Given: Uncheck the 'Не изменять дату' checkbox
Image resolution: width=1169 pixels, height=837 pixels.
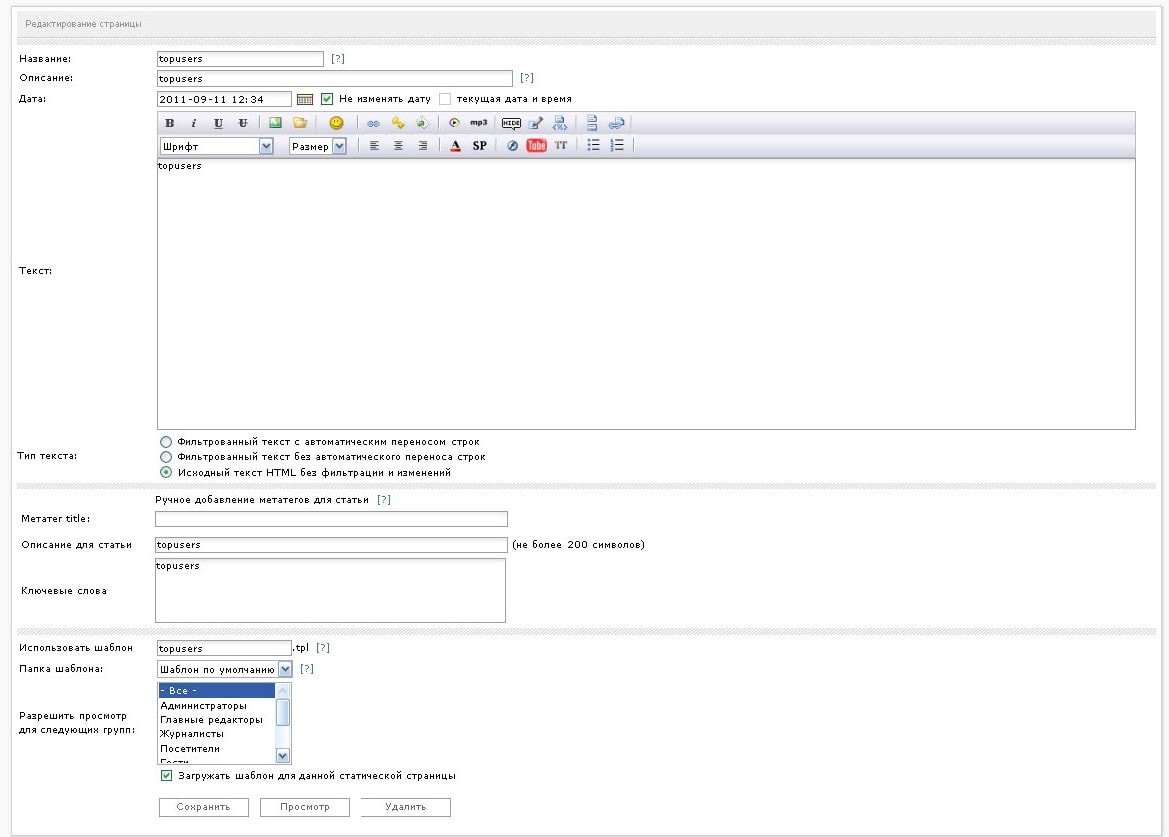Looking at the screenshot, I should [x=327, y=99].
